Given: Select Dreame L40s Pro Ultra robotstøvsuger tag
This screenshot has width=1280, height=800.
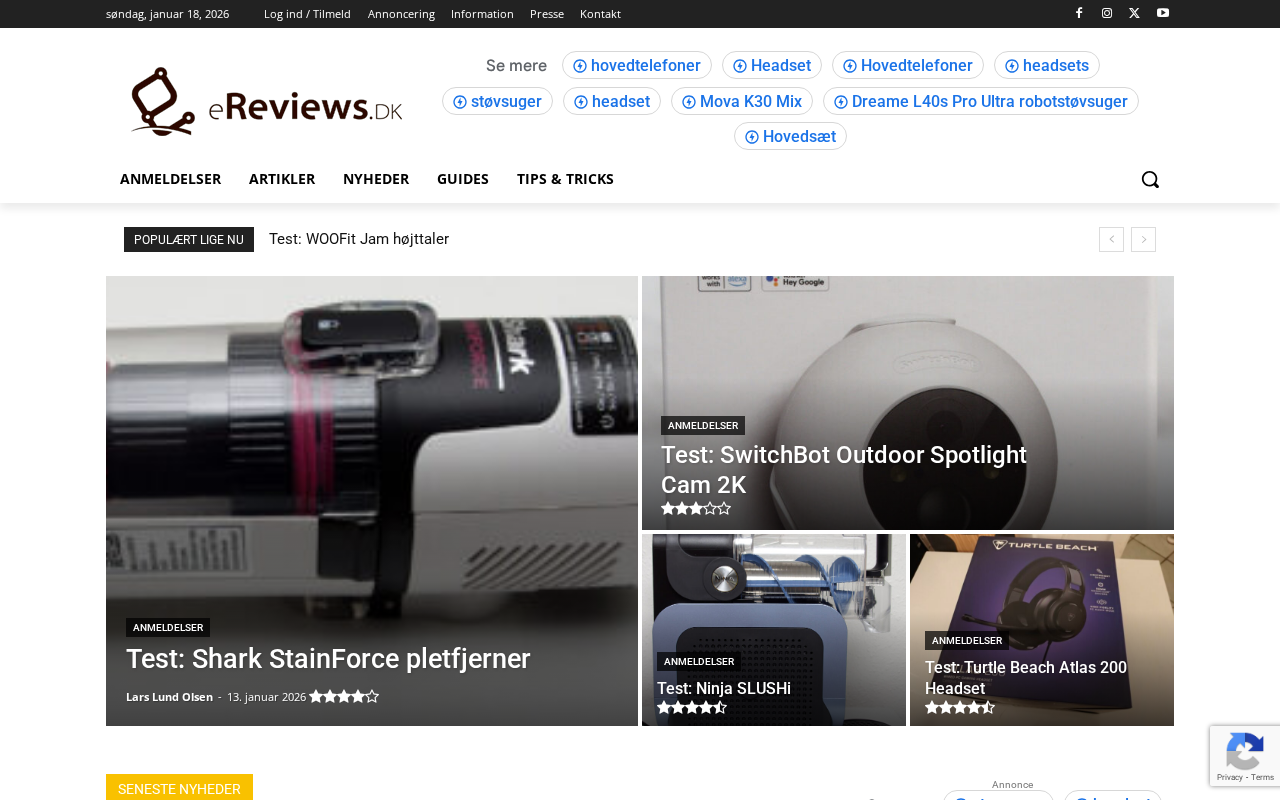Looking at the screenshot, I should coord(981,101).
